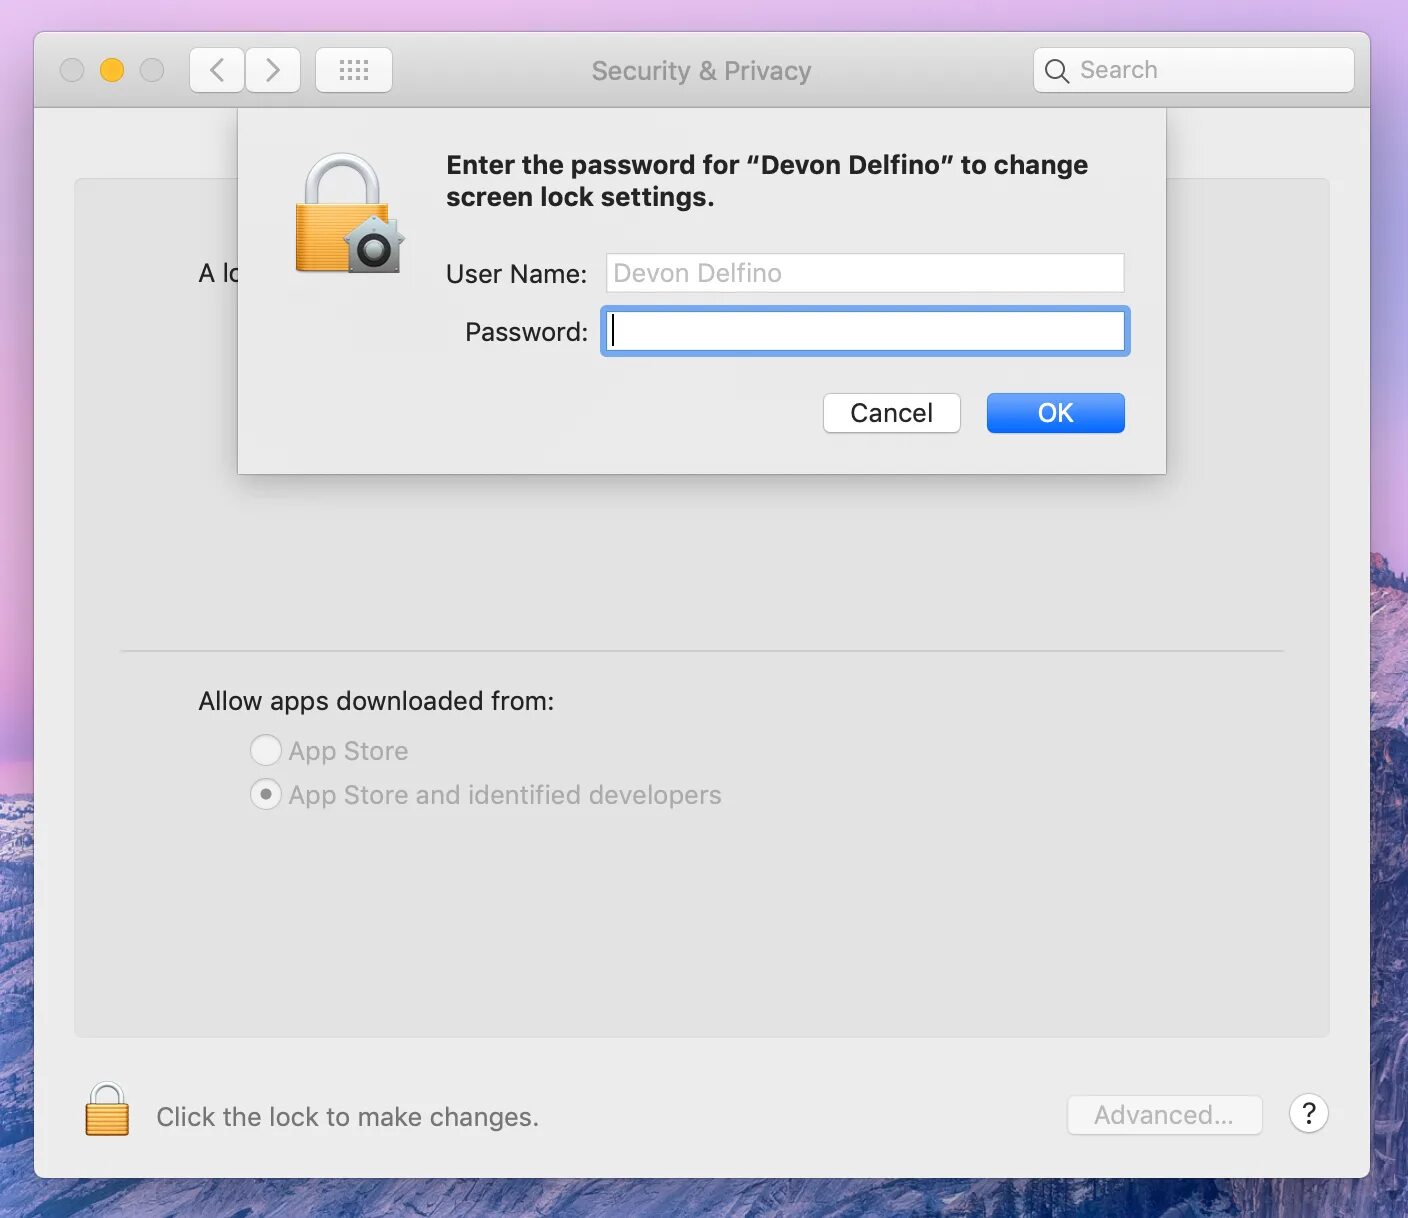
Task: Click the magnifying glass search icon
Action: pos(1056,71)
